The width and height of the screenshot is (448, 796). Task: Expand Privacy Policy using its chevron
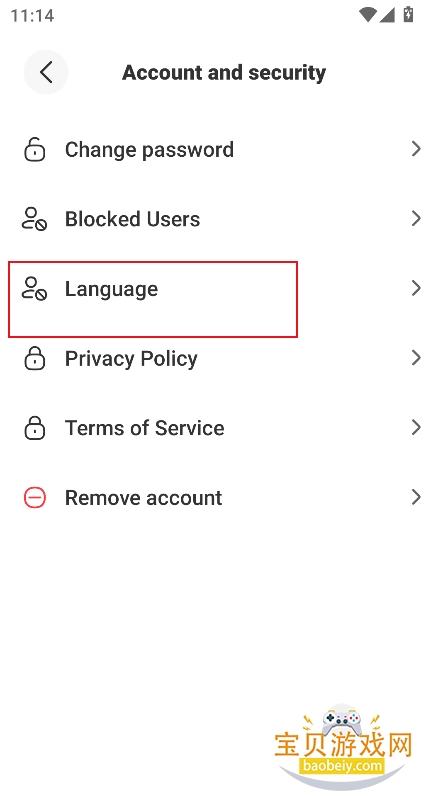click(x=416, y=358)
